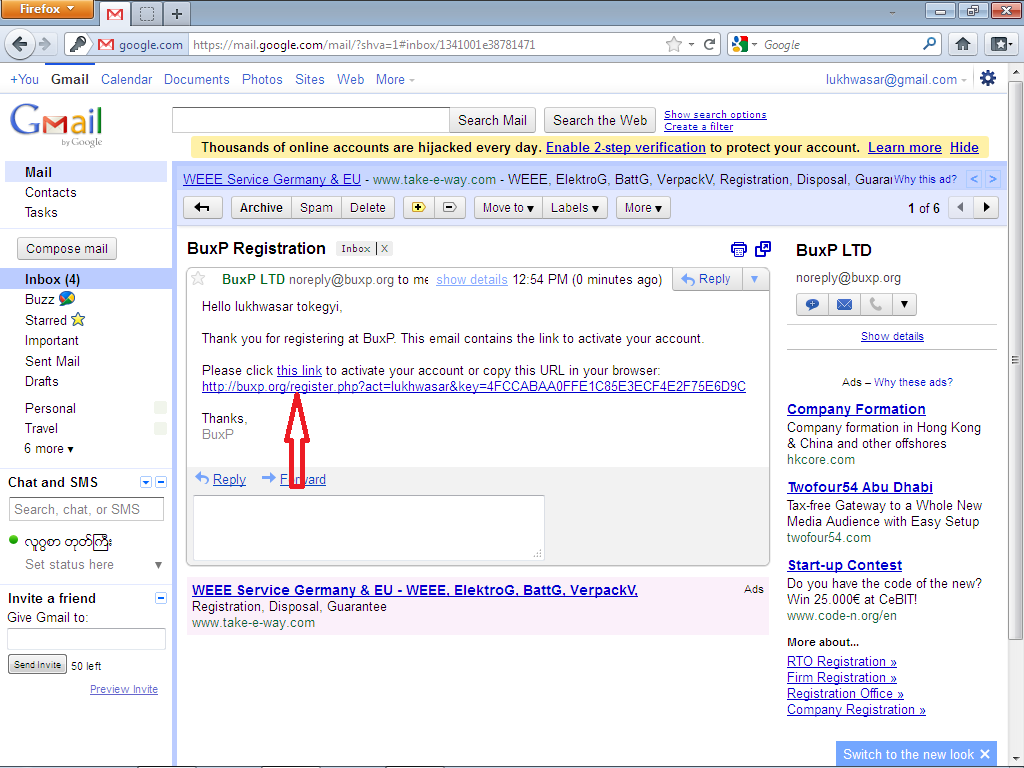1024x768 pixels.
Task: Click Enable 2-step verification link
Action: tap(626, 148)
